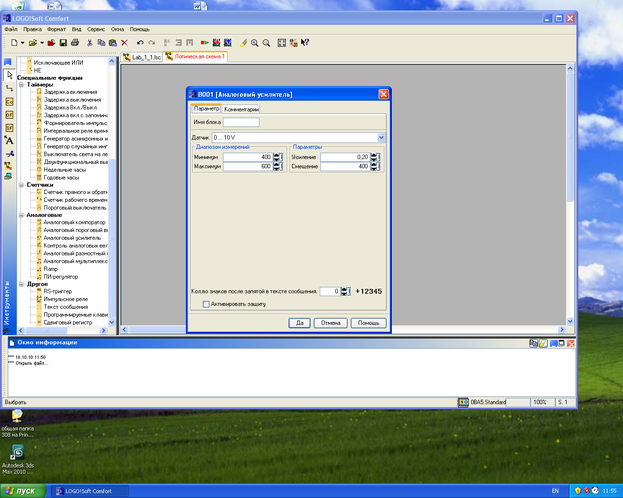Click the Cut (scissors) toolbar icon
Image resolution: width=623 pixels, height=498 pixels.
(x=91, y=43)
